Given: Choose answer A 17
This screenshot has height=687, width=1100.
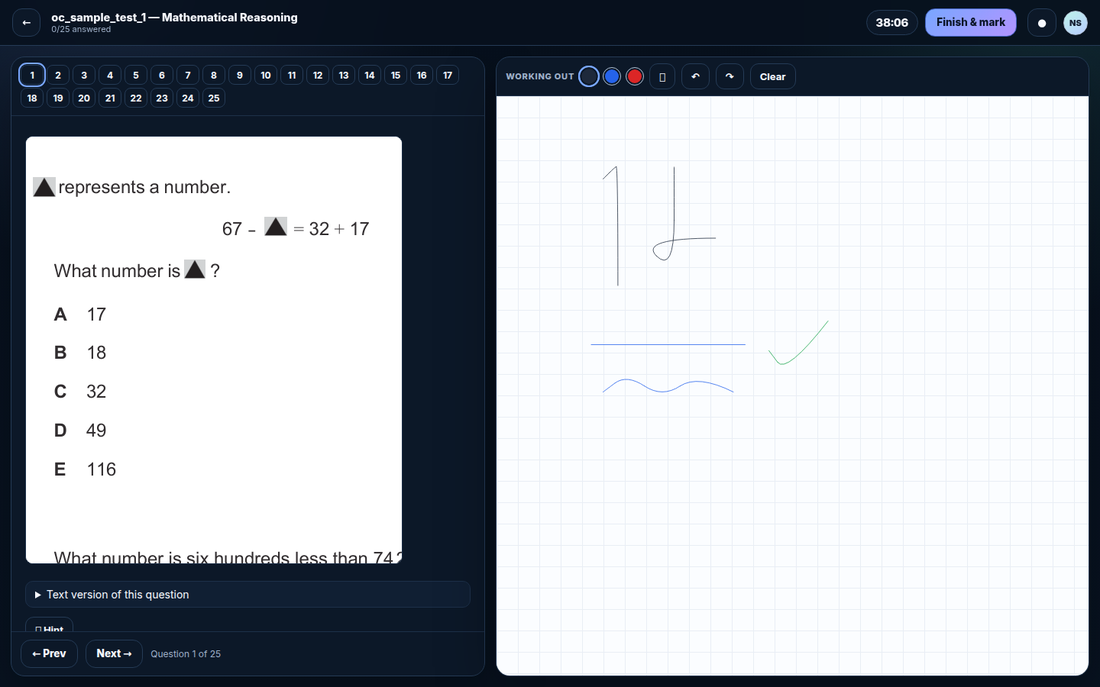Looking at the screenshot, I should point(80,314).
